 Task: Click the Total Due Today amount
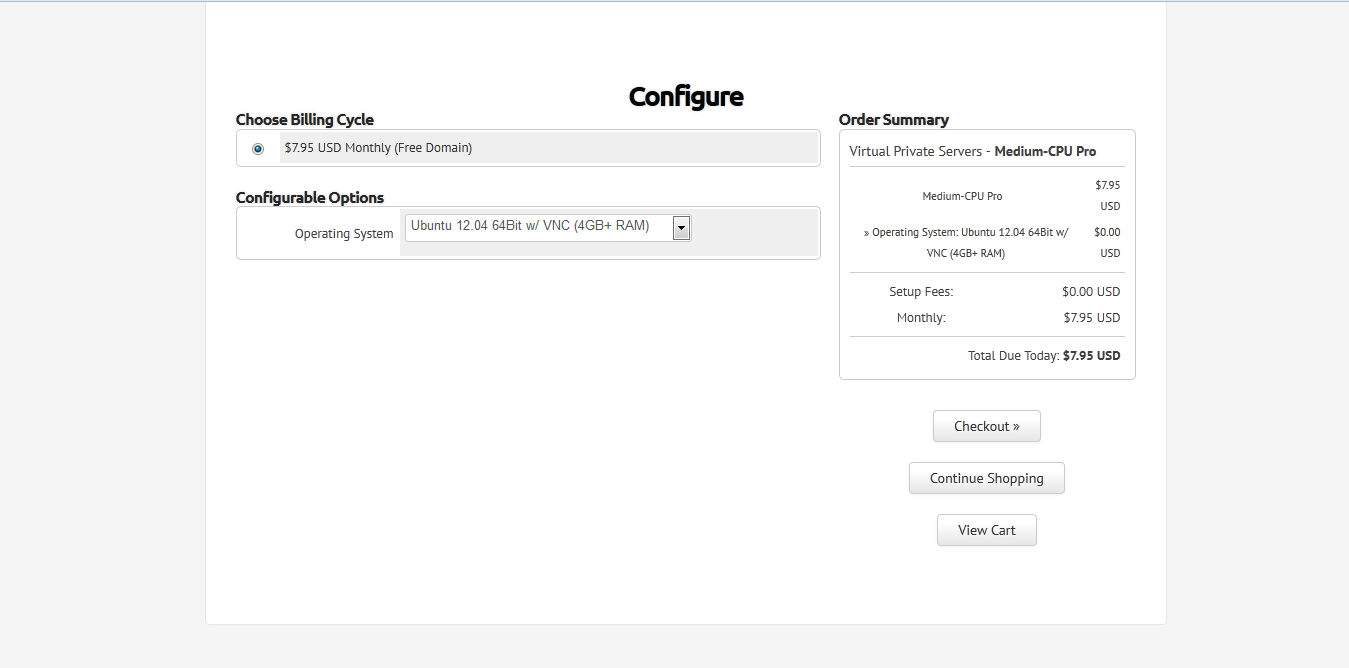[1091, 356]
